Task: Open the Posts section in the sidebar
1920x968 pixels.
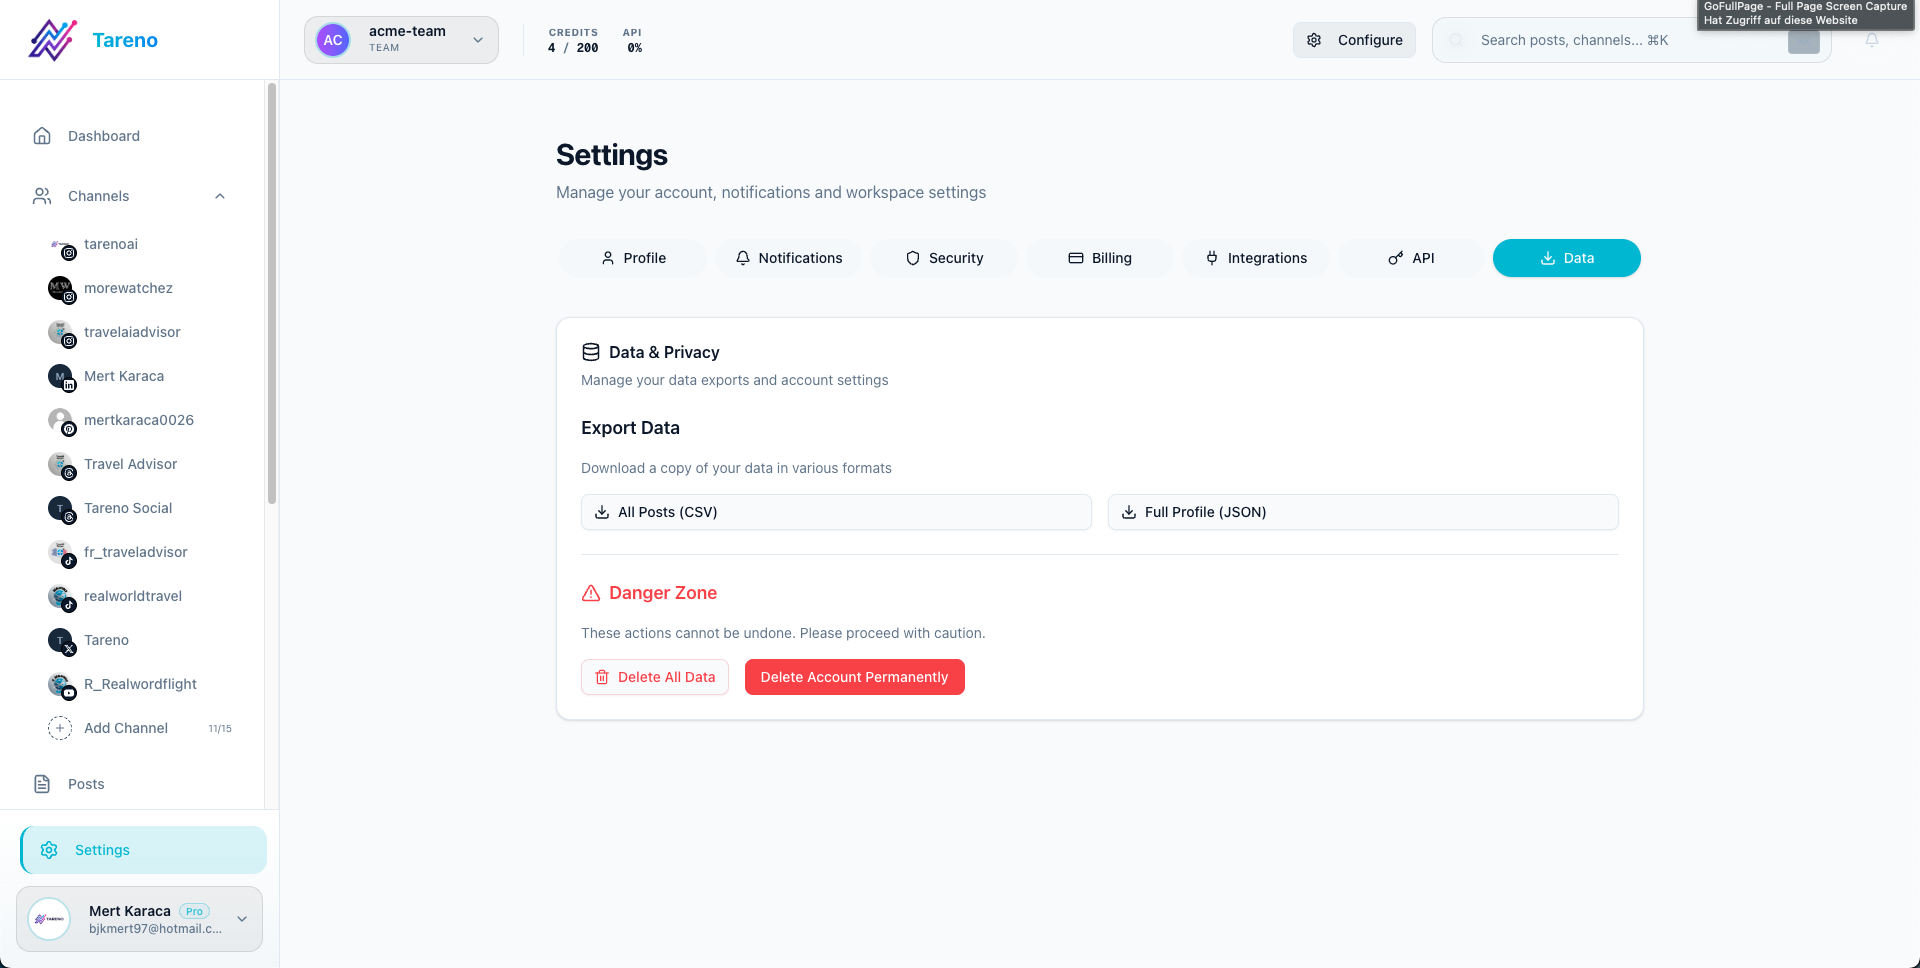Action: click(85, 784)
